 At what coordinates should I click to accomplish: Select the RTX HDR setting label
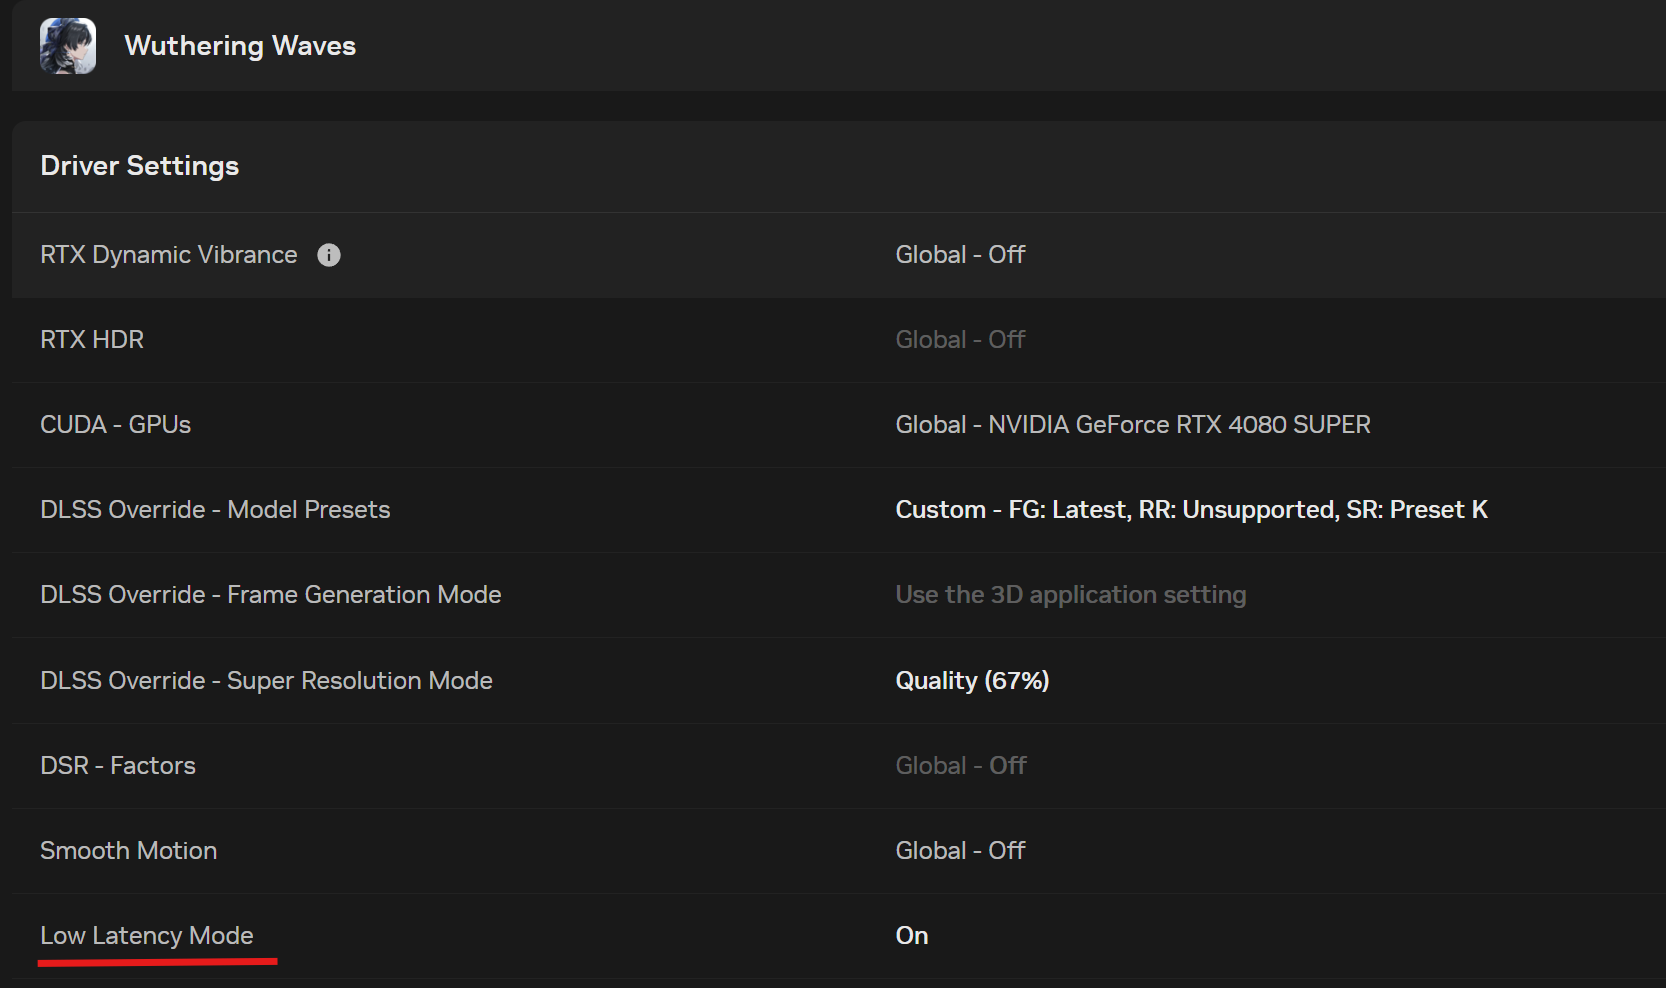click(x=92, y=340)
